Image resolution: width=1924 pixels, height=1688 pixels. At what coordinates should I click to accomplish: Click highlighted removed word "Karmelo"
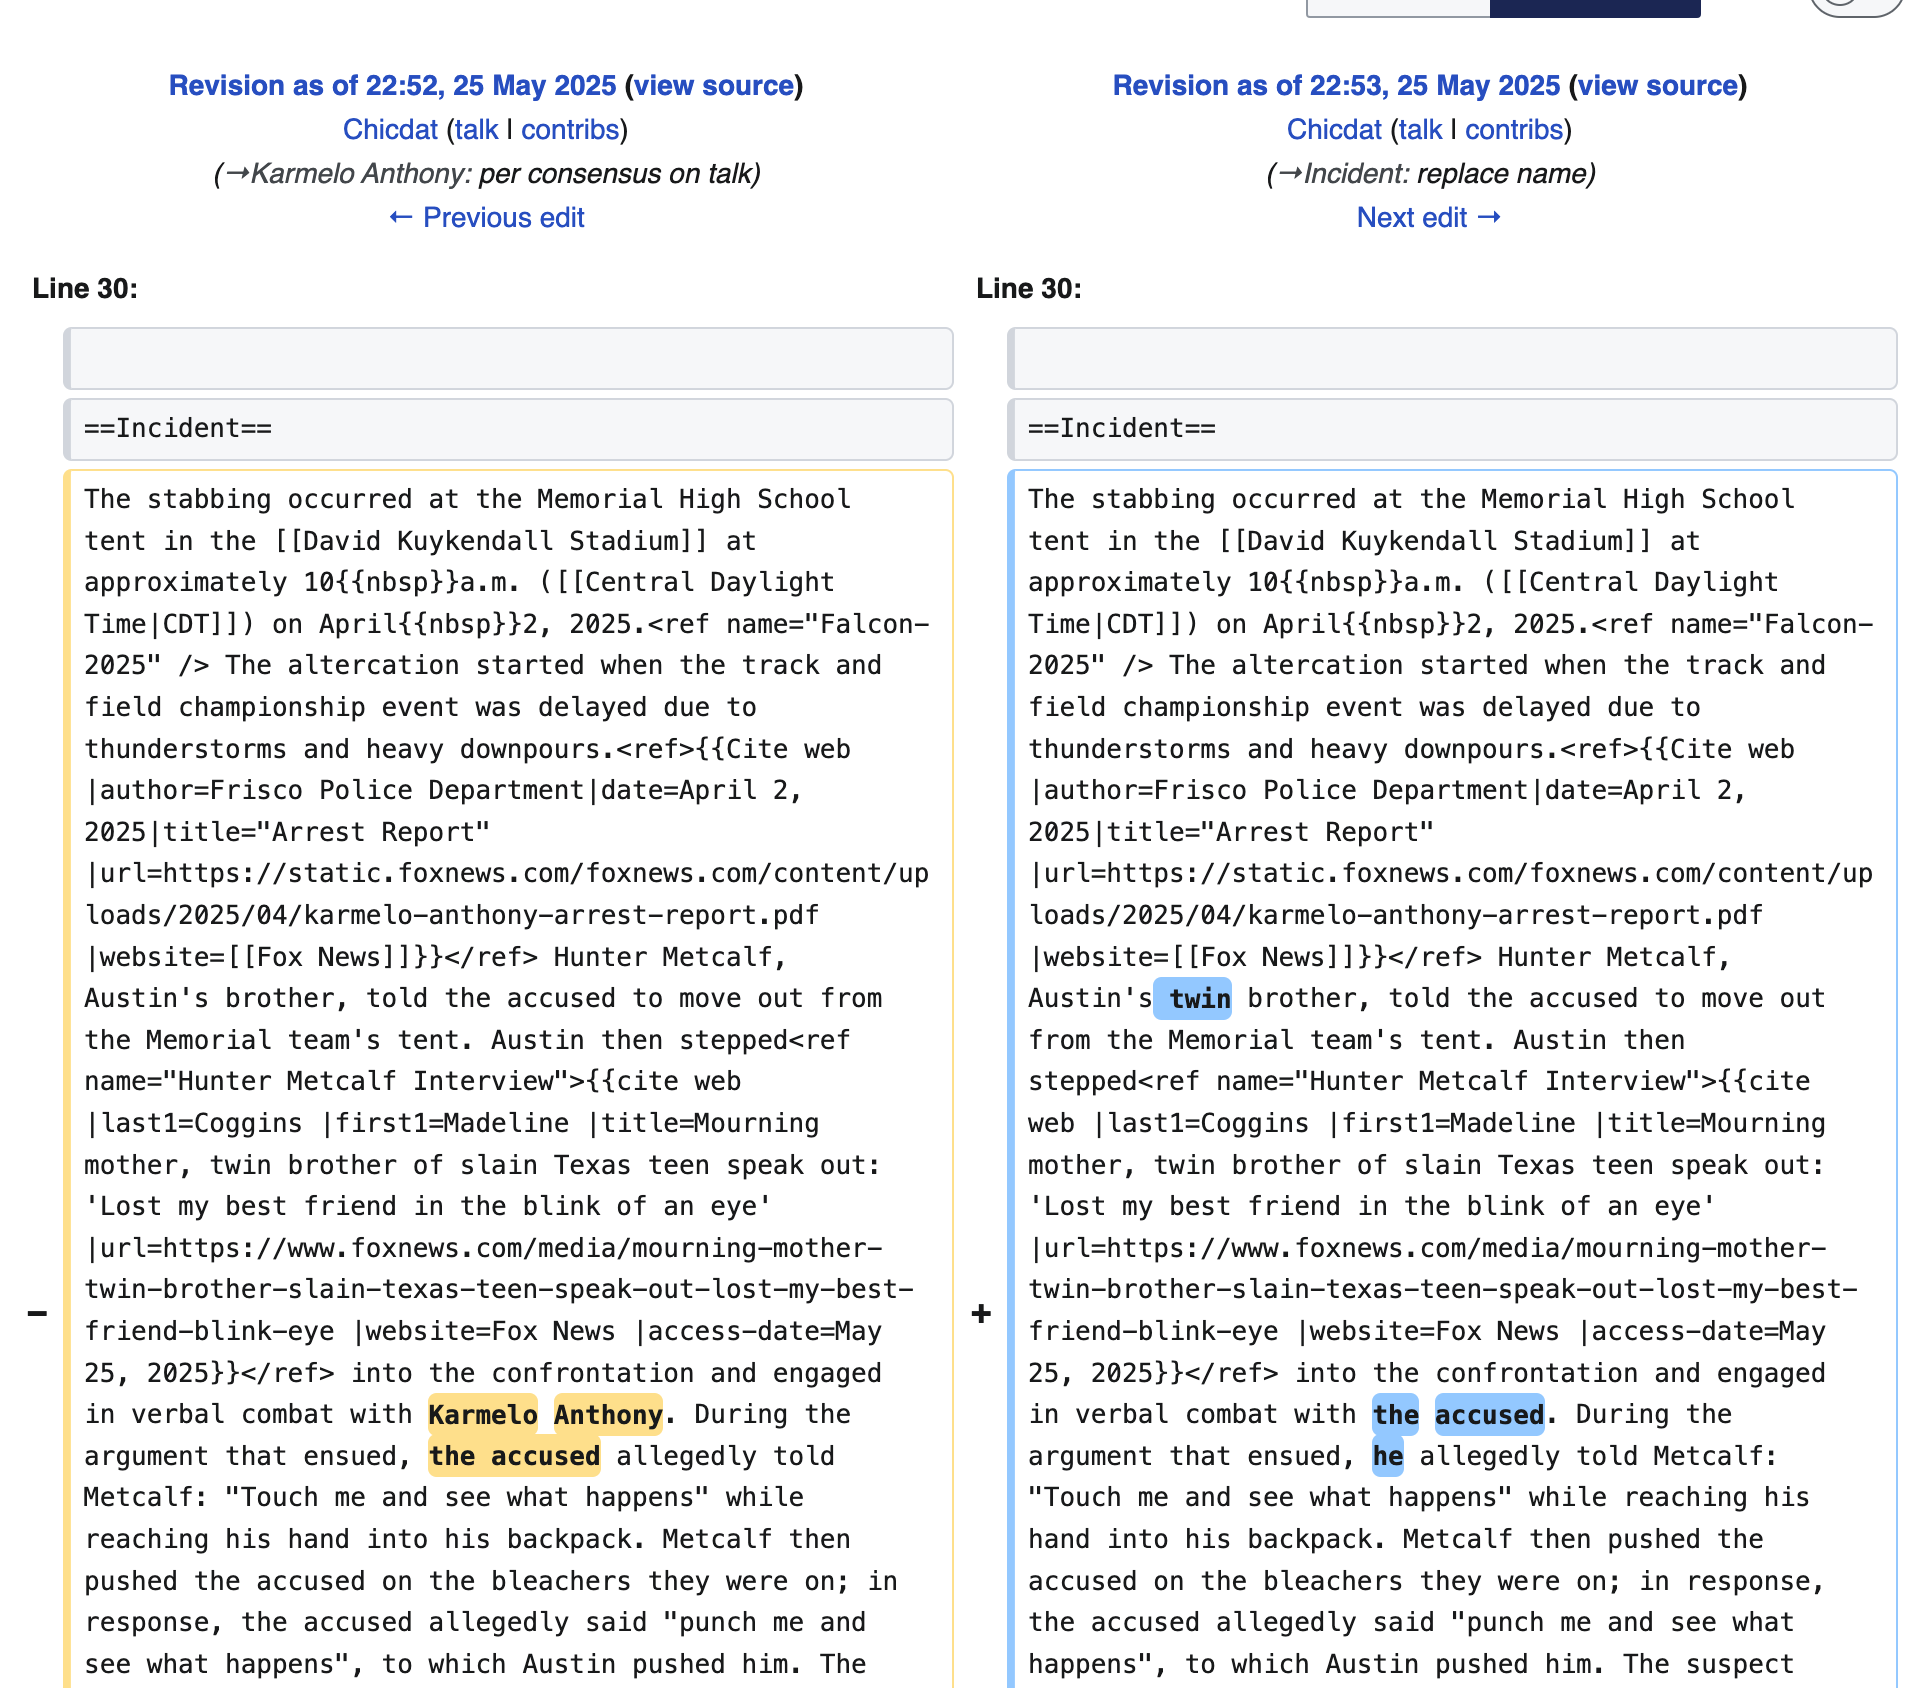click(483, 1415)
